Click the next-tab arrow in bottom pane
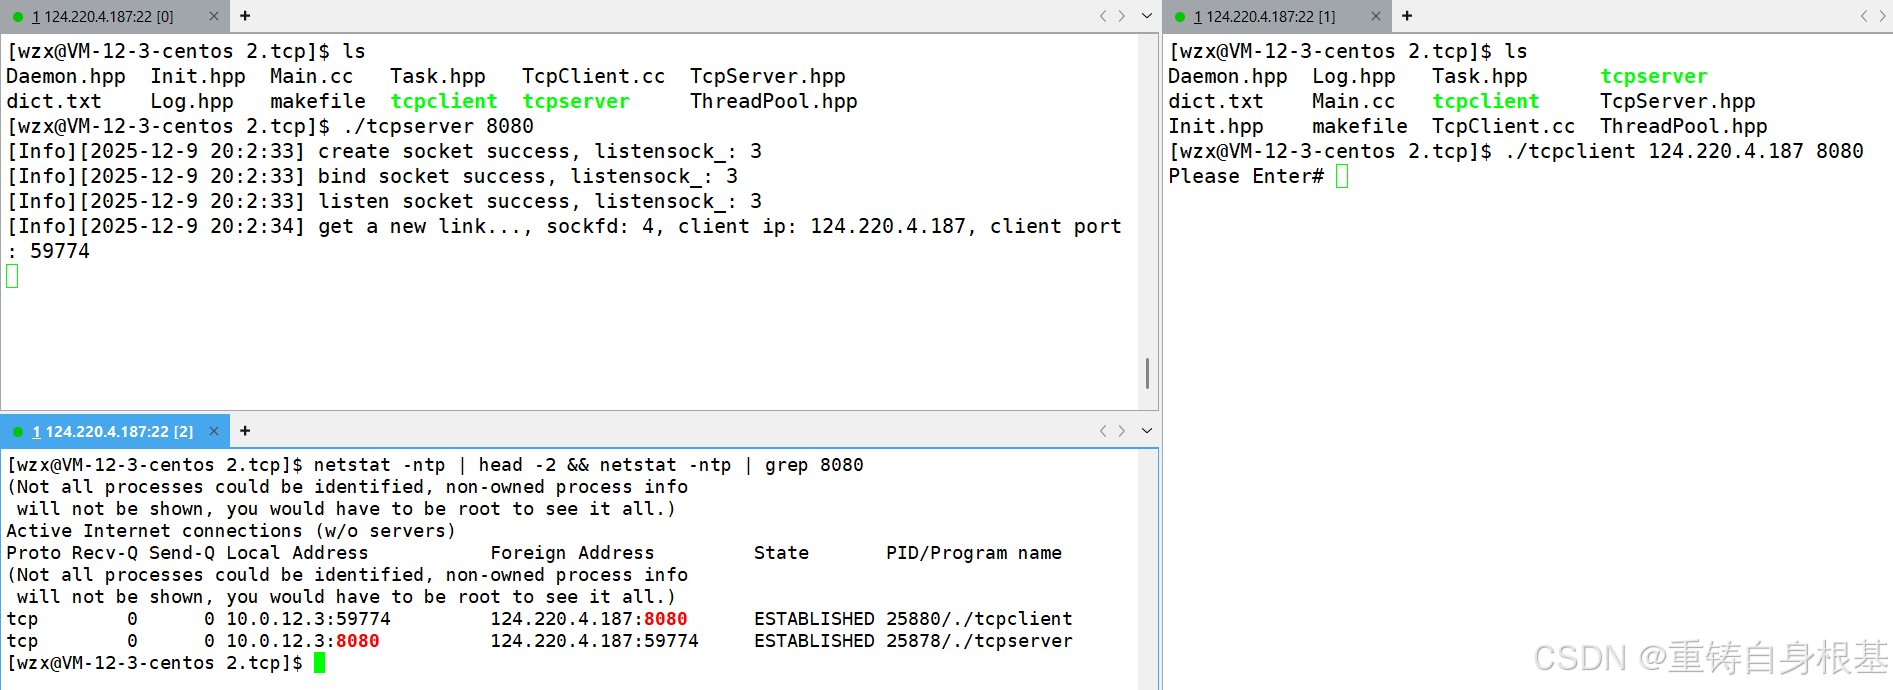 pos(1122,431)
